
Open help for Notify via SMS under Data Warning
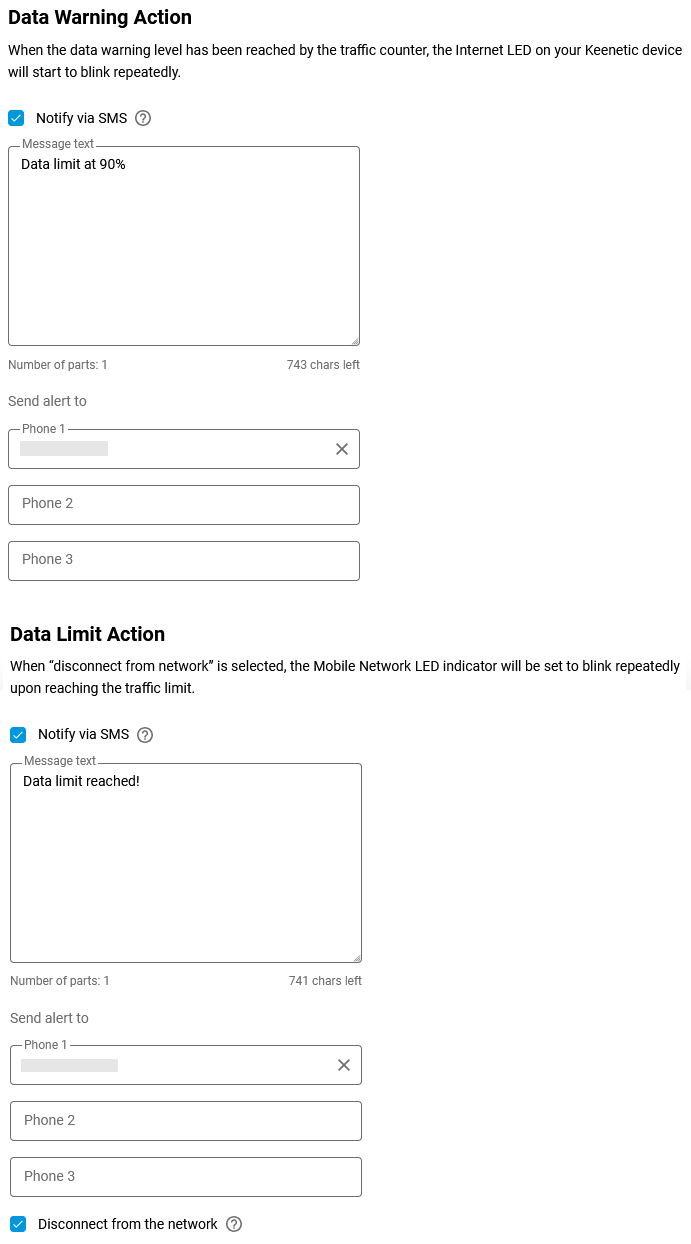142,118
